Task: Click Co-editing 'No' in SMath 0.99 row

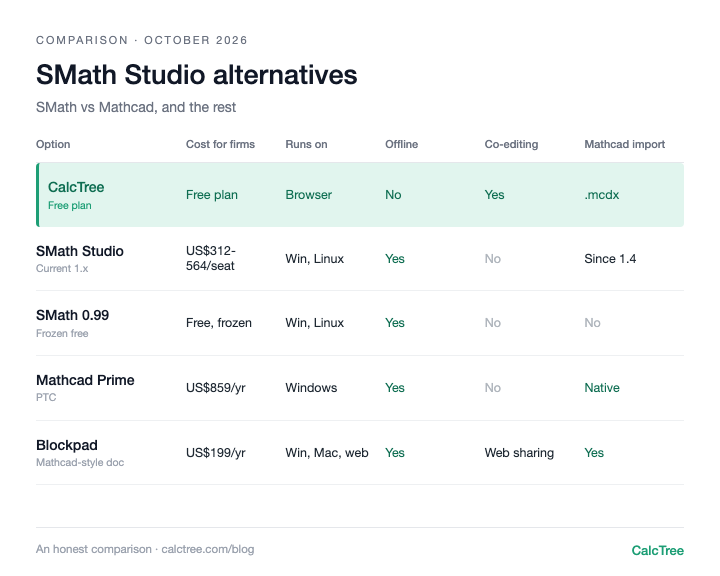Action: pyautogui.click(x=493, y=323)
